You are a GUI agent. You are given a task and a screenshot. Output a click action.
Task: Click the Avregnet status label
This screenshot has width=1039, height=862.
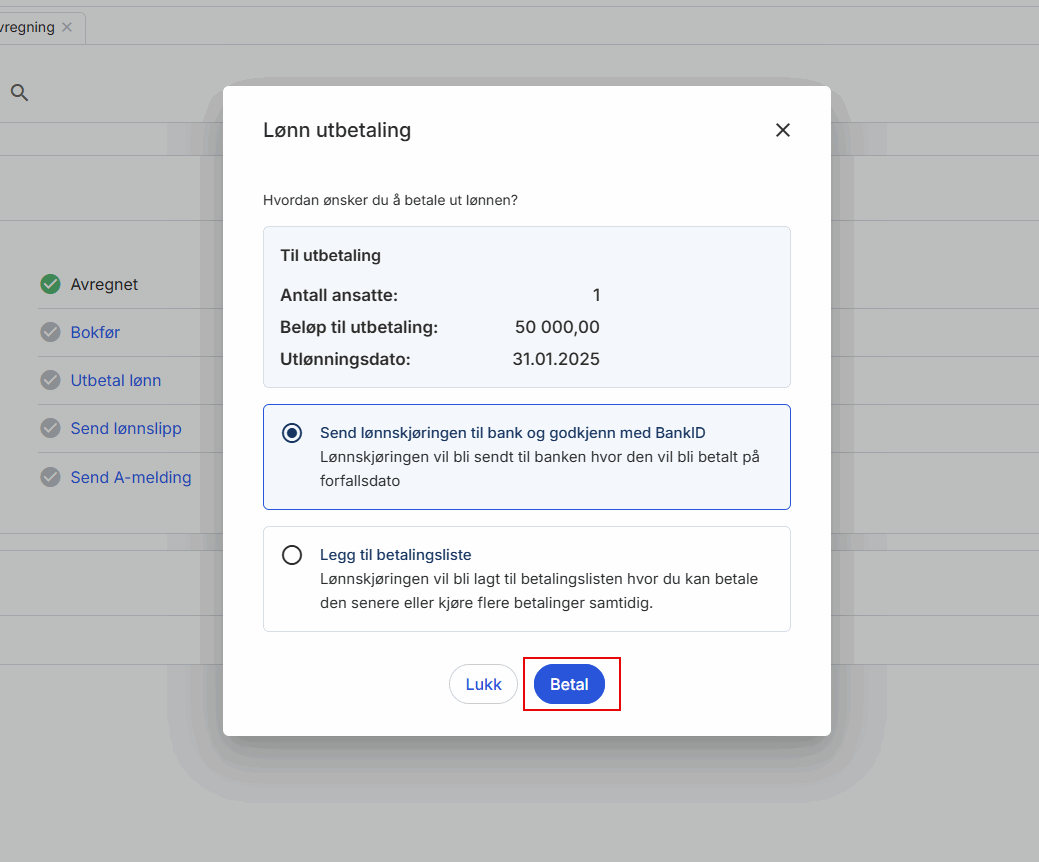104,284
